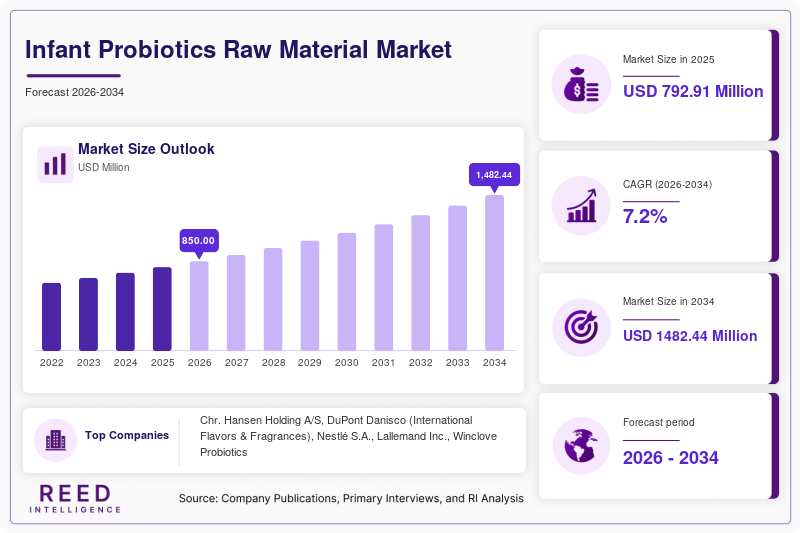800x533 pixels.
Task: Select the 2034 bar in chart
Action: point(494,273)
